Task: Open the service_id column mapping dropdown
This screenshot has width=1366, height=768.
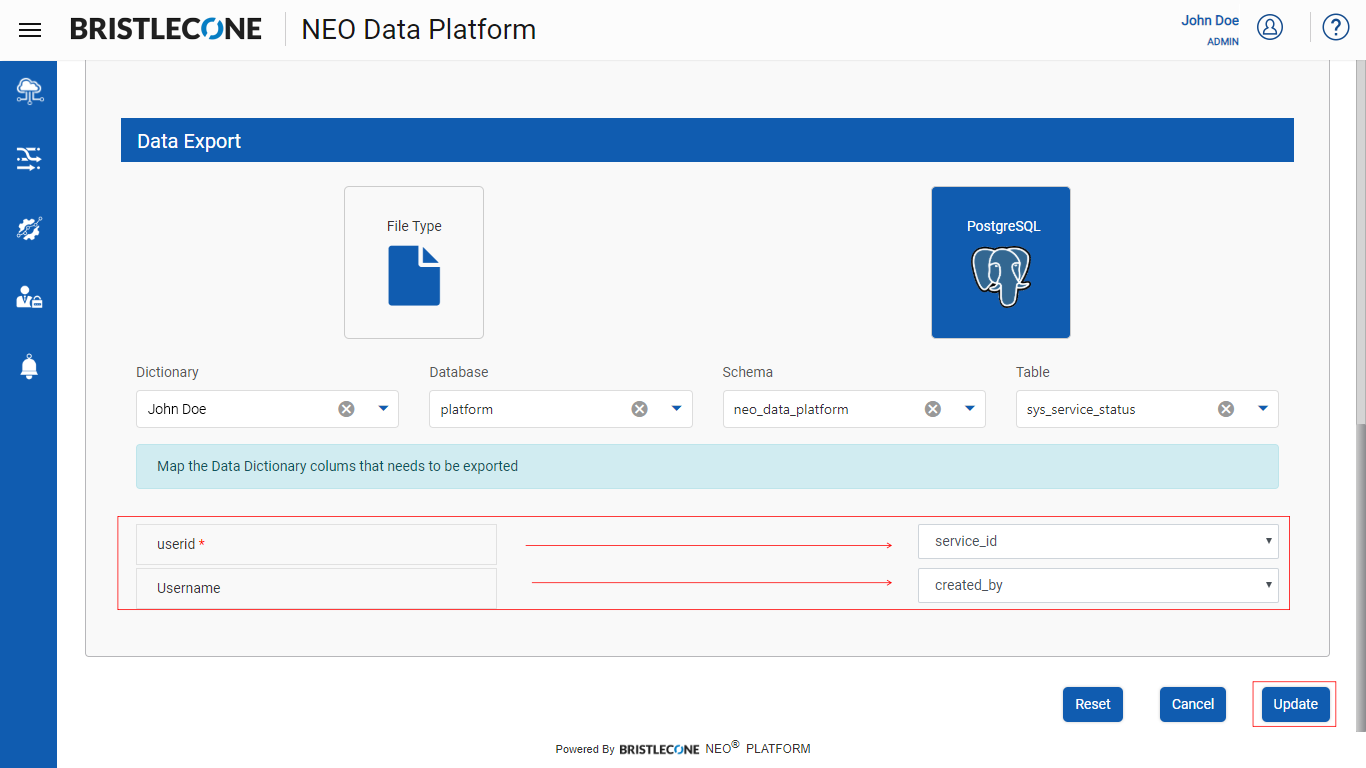Action: pyautogui.click(x=1098, y=541)
